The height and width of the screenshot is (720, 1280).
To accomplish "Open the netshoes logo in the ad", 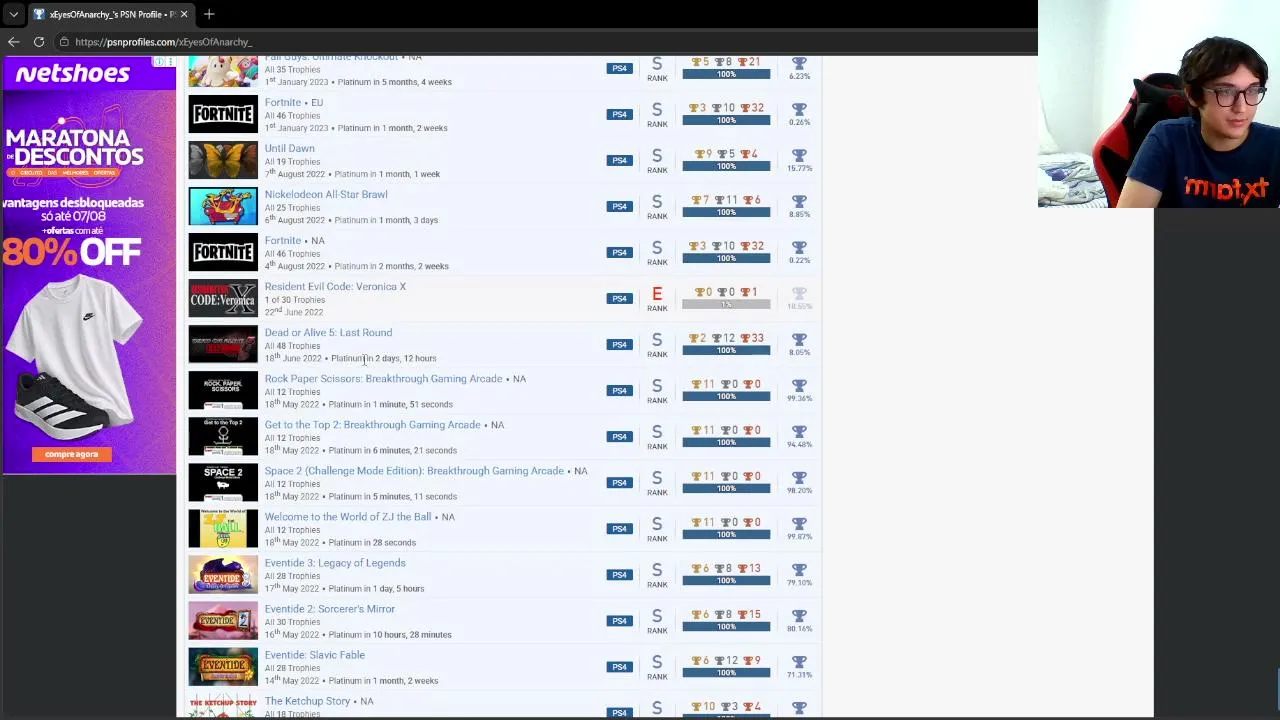I will [72, 74].
